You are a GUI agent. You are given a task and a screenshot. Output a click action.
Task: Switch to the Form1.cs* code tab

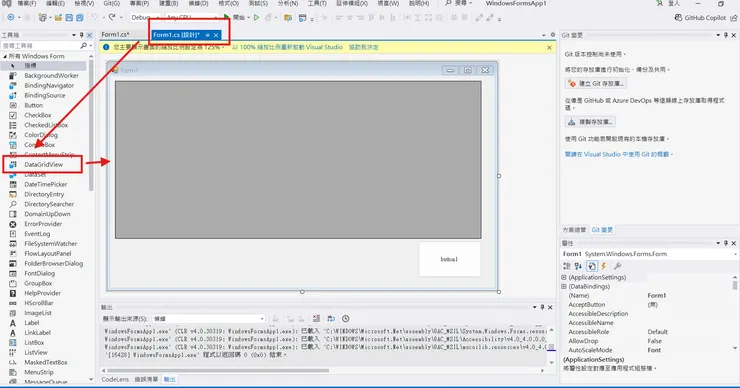pos(116,34)
